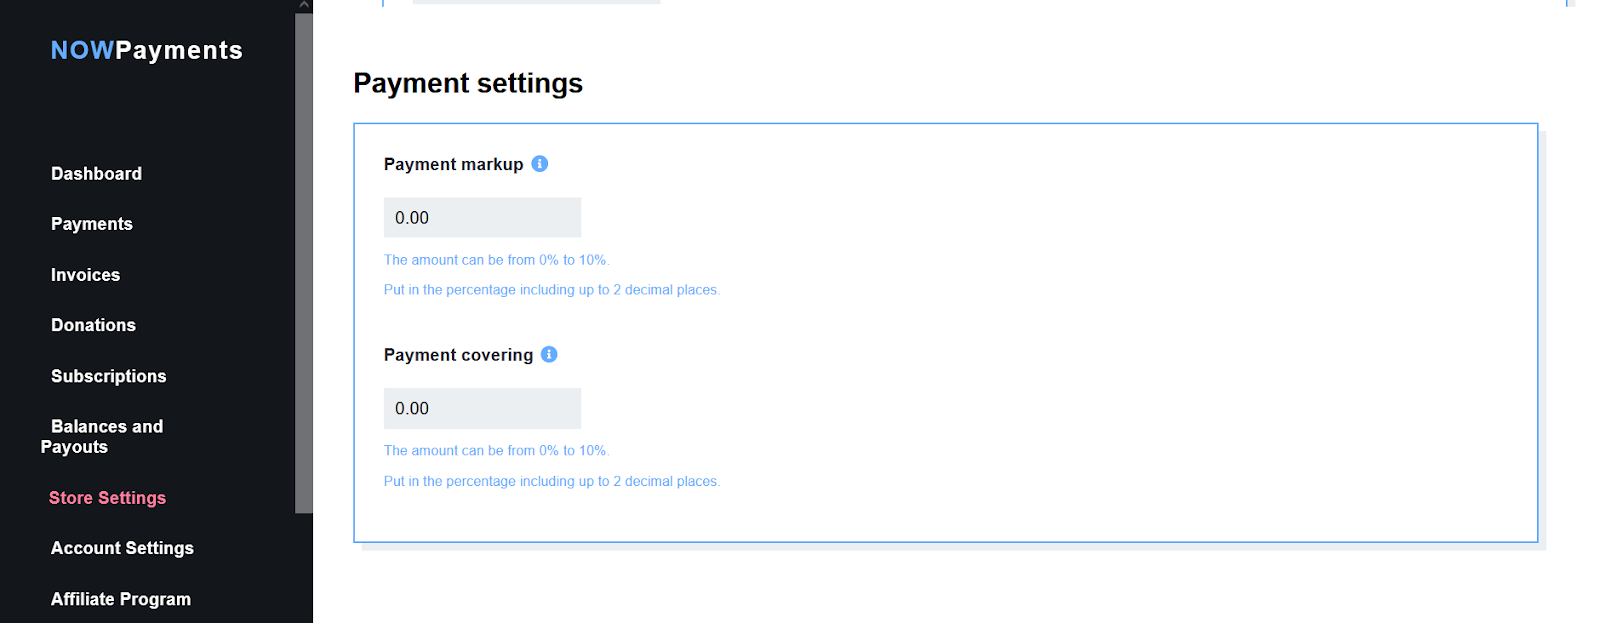Click the Payment markup info icon

pos(539,164)
